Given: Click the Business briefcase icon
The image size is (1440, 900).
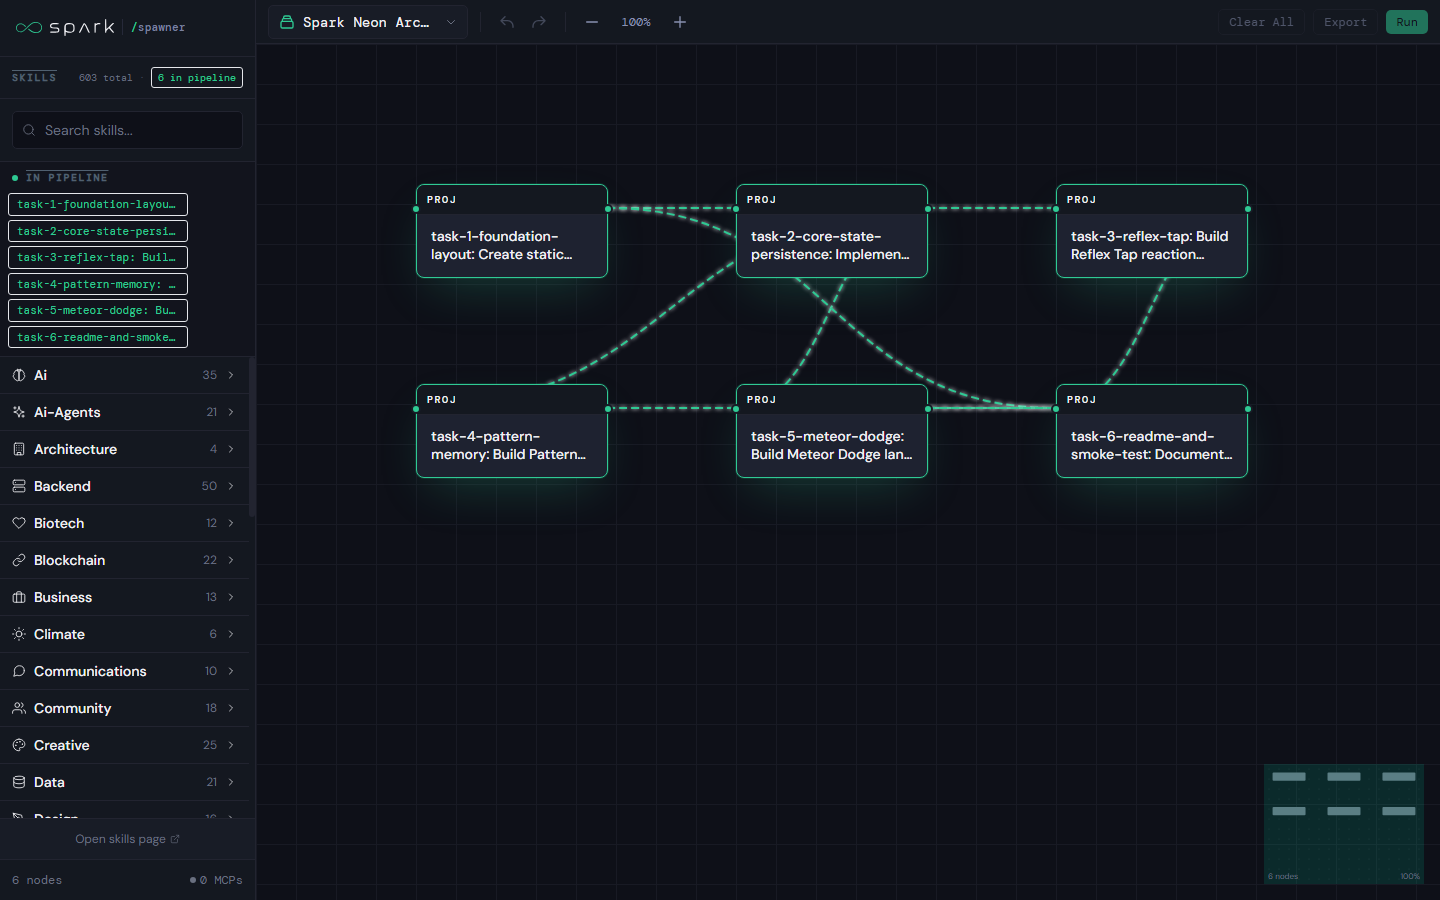Looking at the screenshot, I should [19, 597].
